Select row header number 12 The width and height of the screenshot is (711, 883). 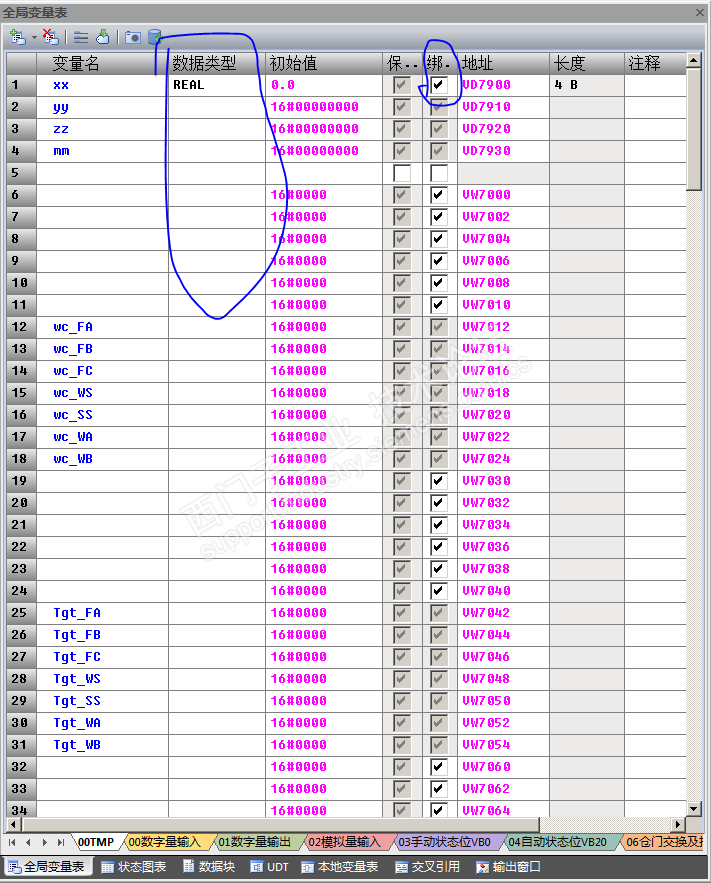tap(21, 327)
